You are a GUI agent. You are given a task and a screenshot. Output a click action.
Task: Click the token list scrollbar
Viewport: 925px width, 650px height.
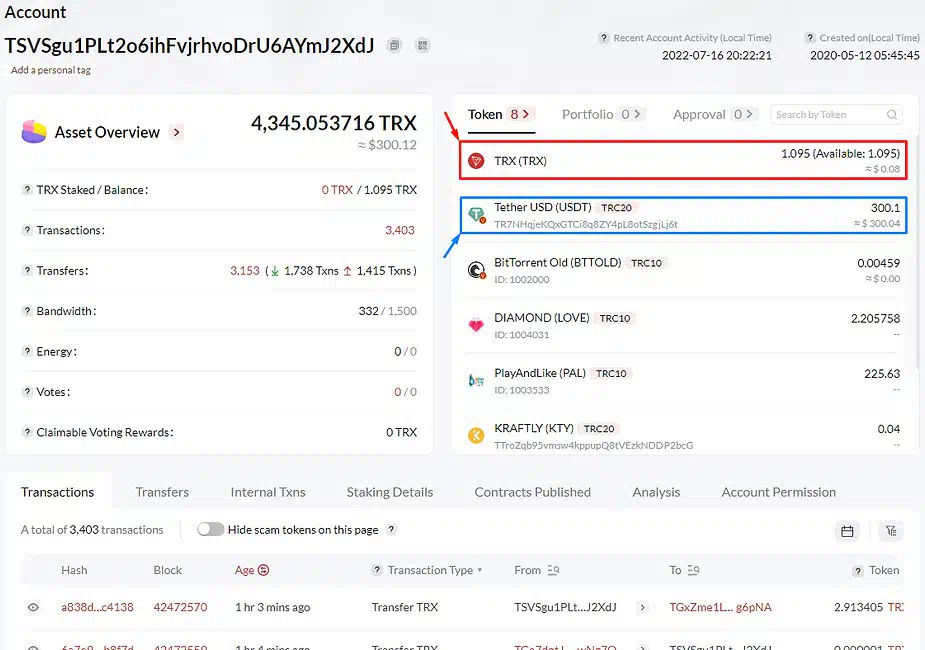[916, 254]
